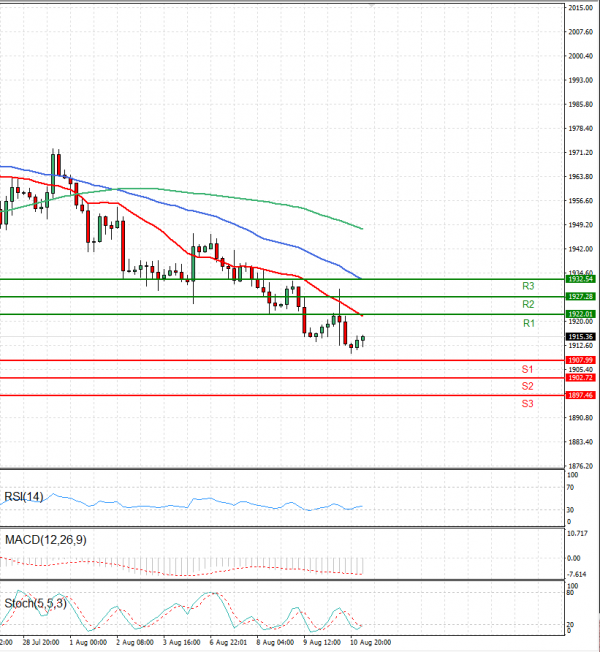Click the 1890.80 price axis value
The image size is (600, 652).
(580, 417)
